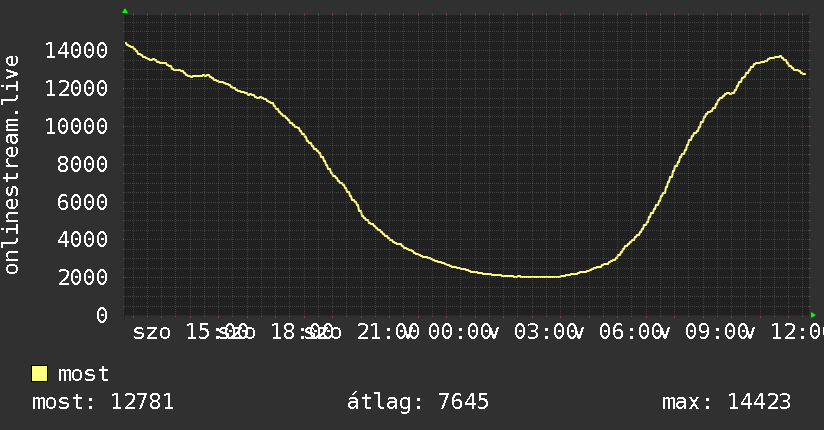Click the 2000 y-axis label
824x430 pixels.
tap(83, 278)
